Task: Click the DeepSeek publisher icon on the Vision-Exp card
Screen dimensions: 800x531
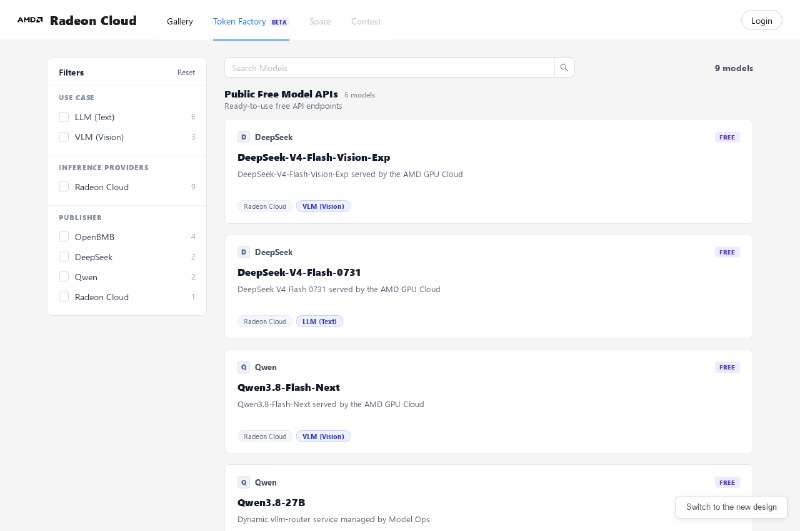Action: coord(243,137)
